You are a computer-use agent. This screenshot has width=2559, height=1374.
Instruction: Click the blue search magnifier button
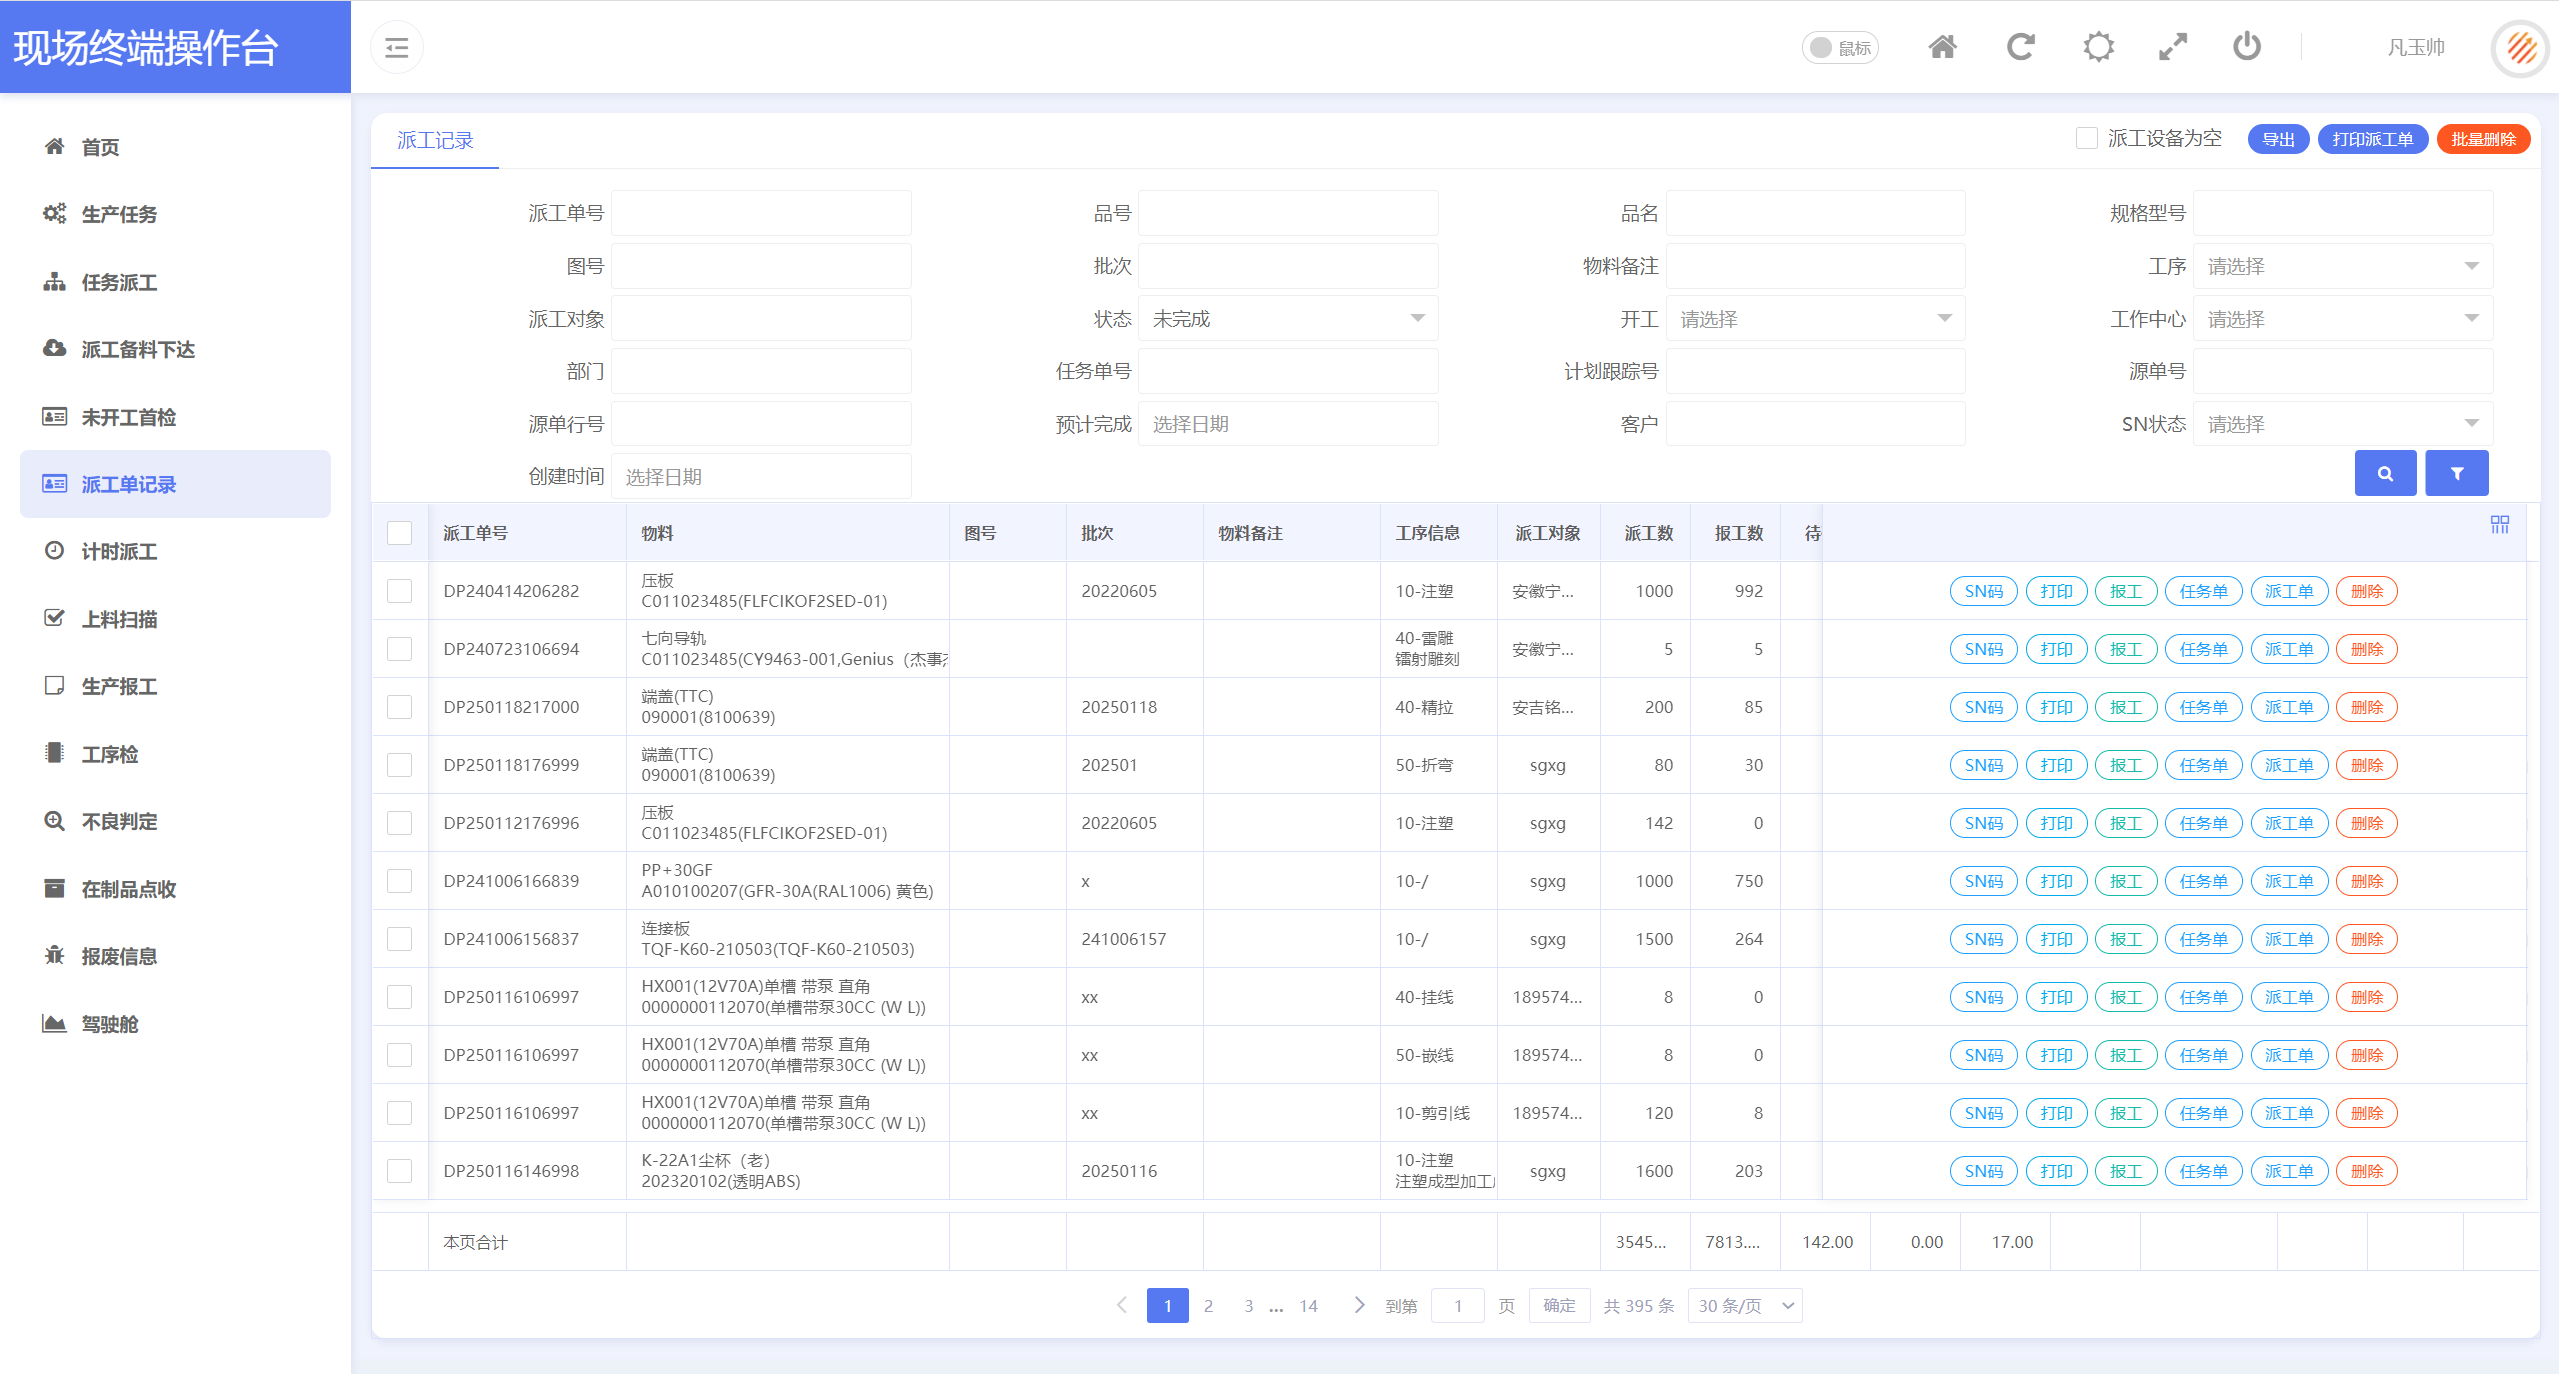tap(2385, 473)
